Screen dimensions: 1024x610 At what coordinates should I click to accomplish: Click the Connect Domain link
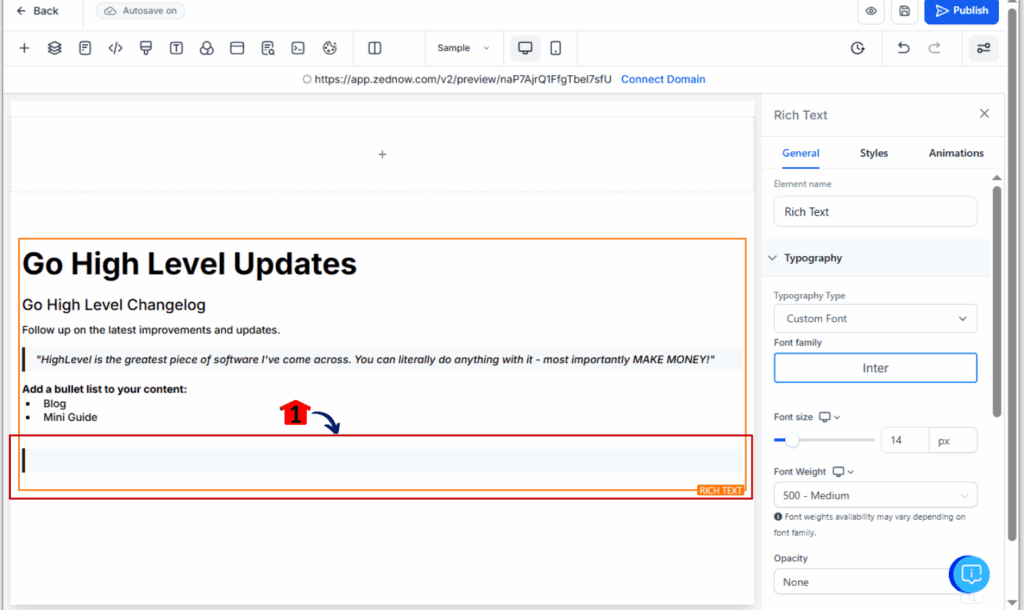[663, 79]
